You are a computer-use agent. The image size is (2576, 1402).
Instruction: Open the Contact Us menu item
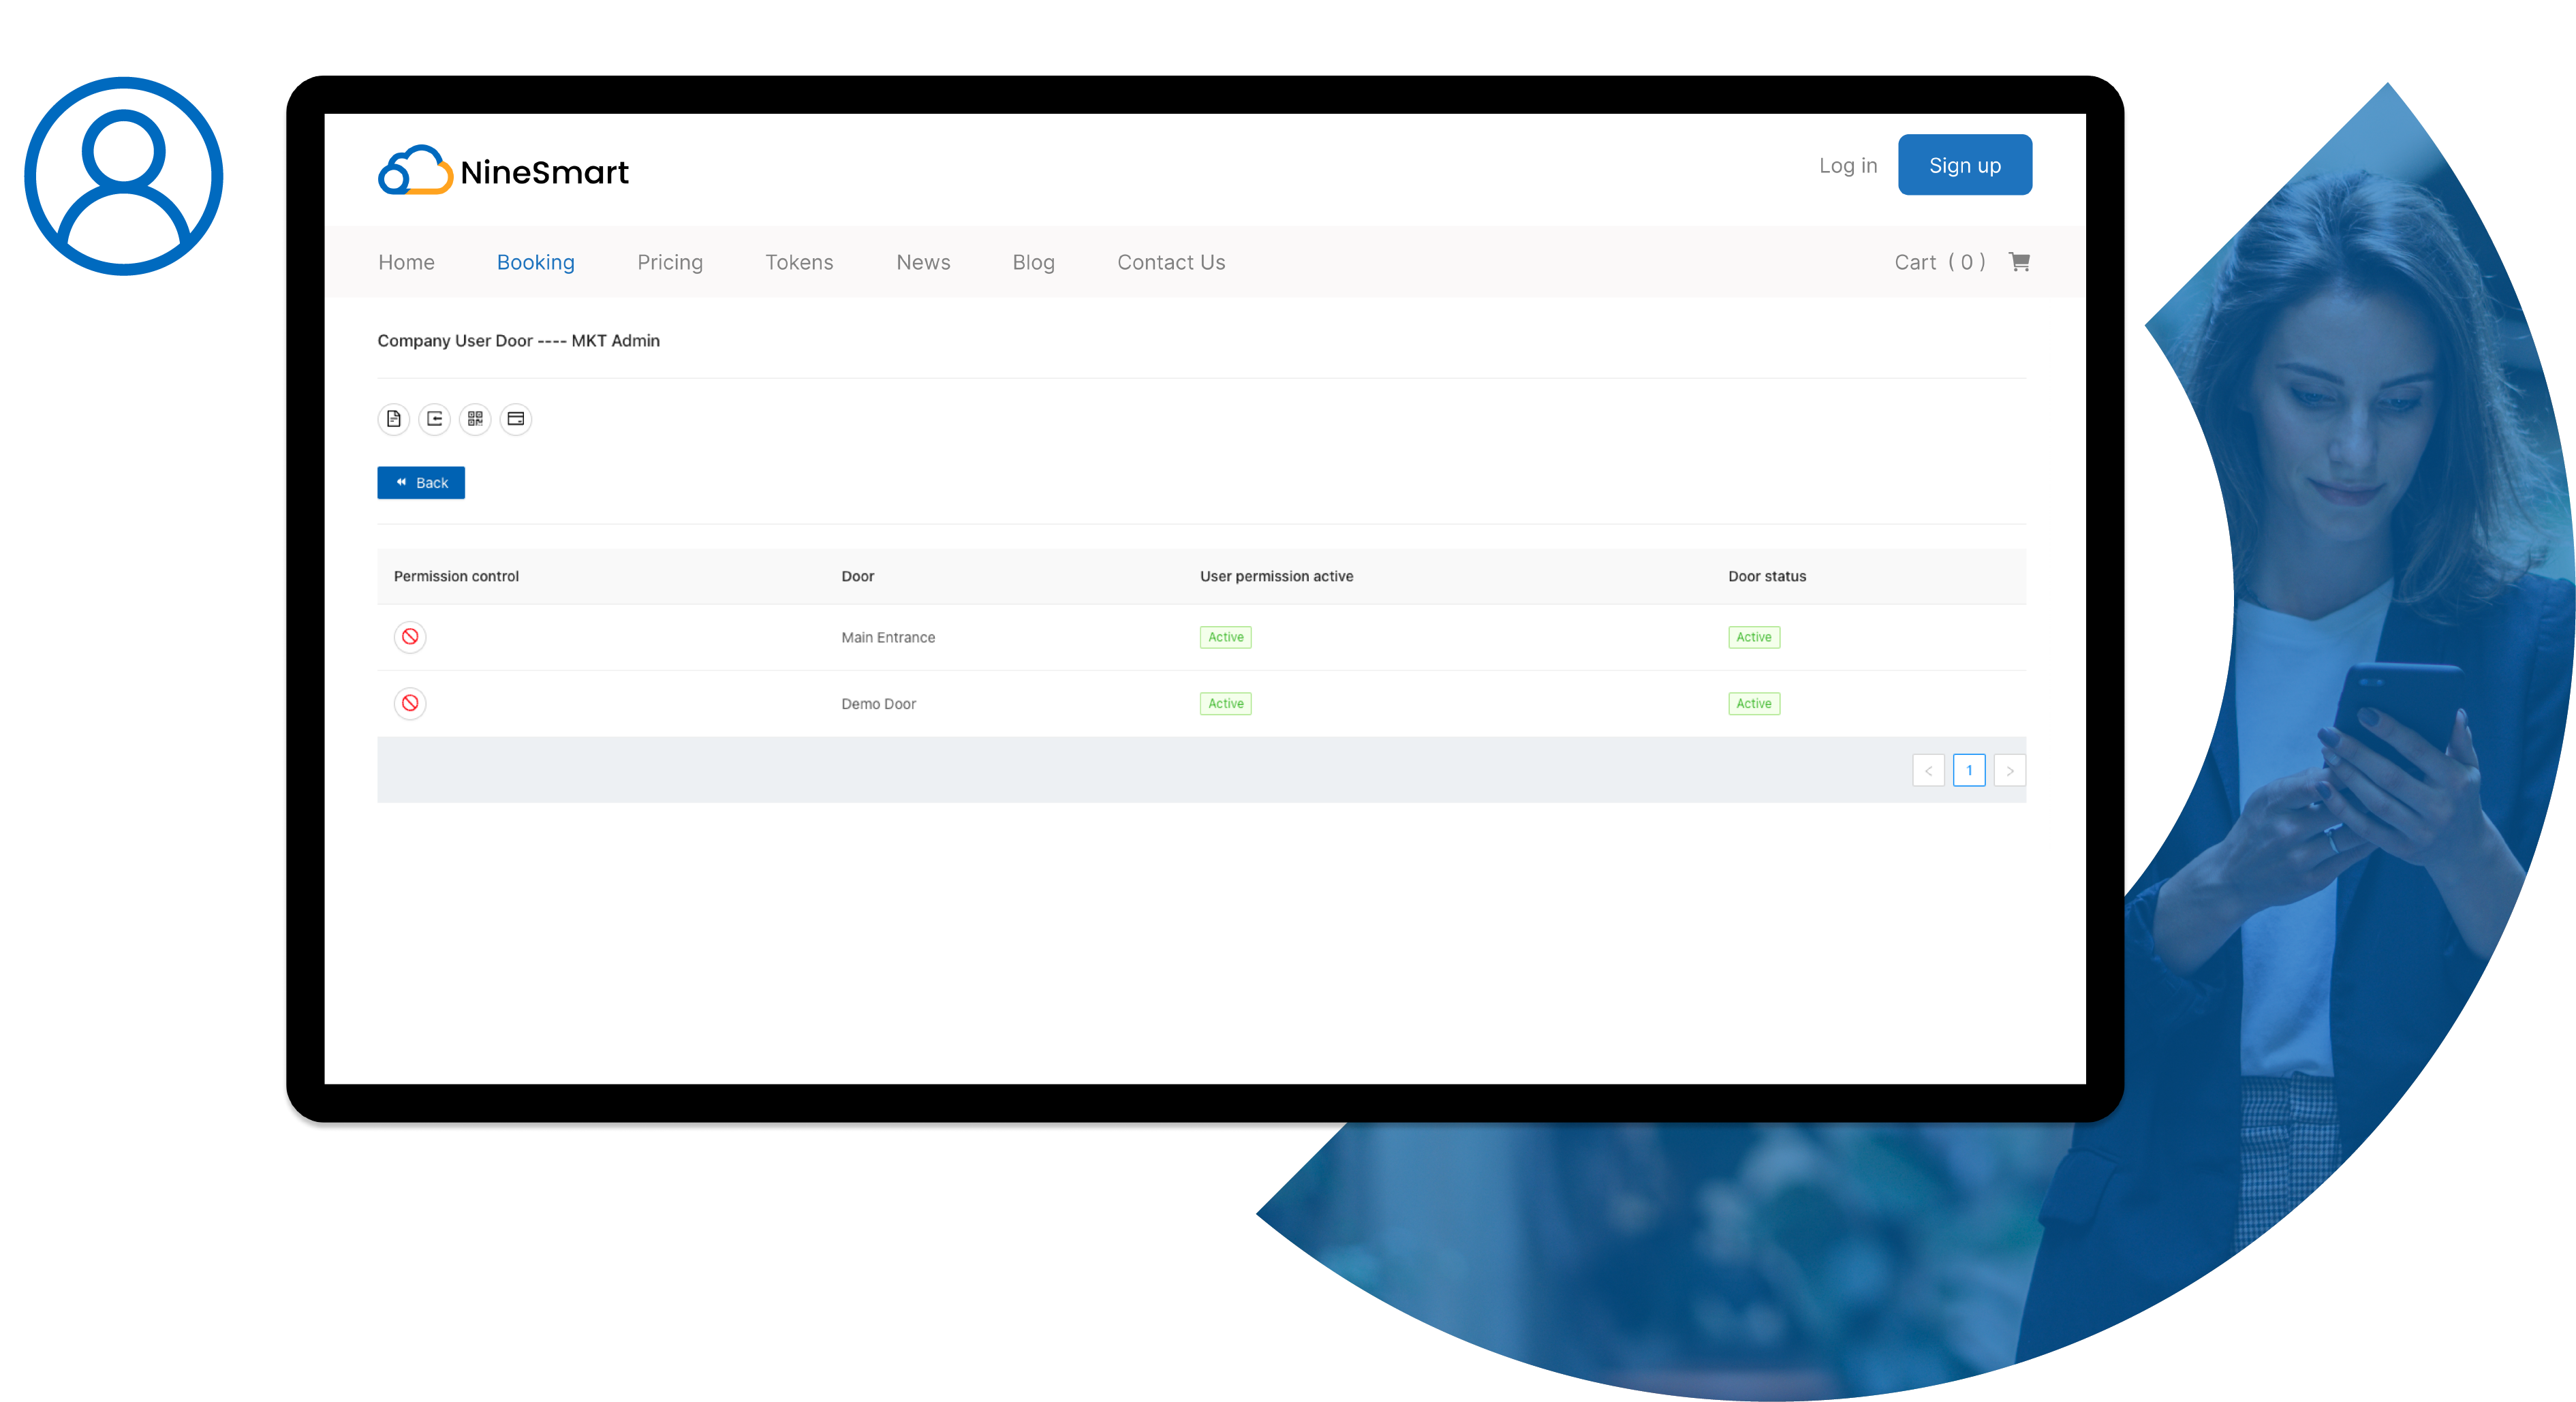click(1171, 262)
